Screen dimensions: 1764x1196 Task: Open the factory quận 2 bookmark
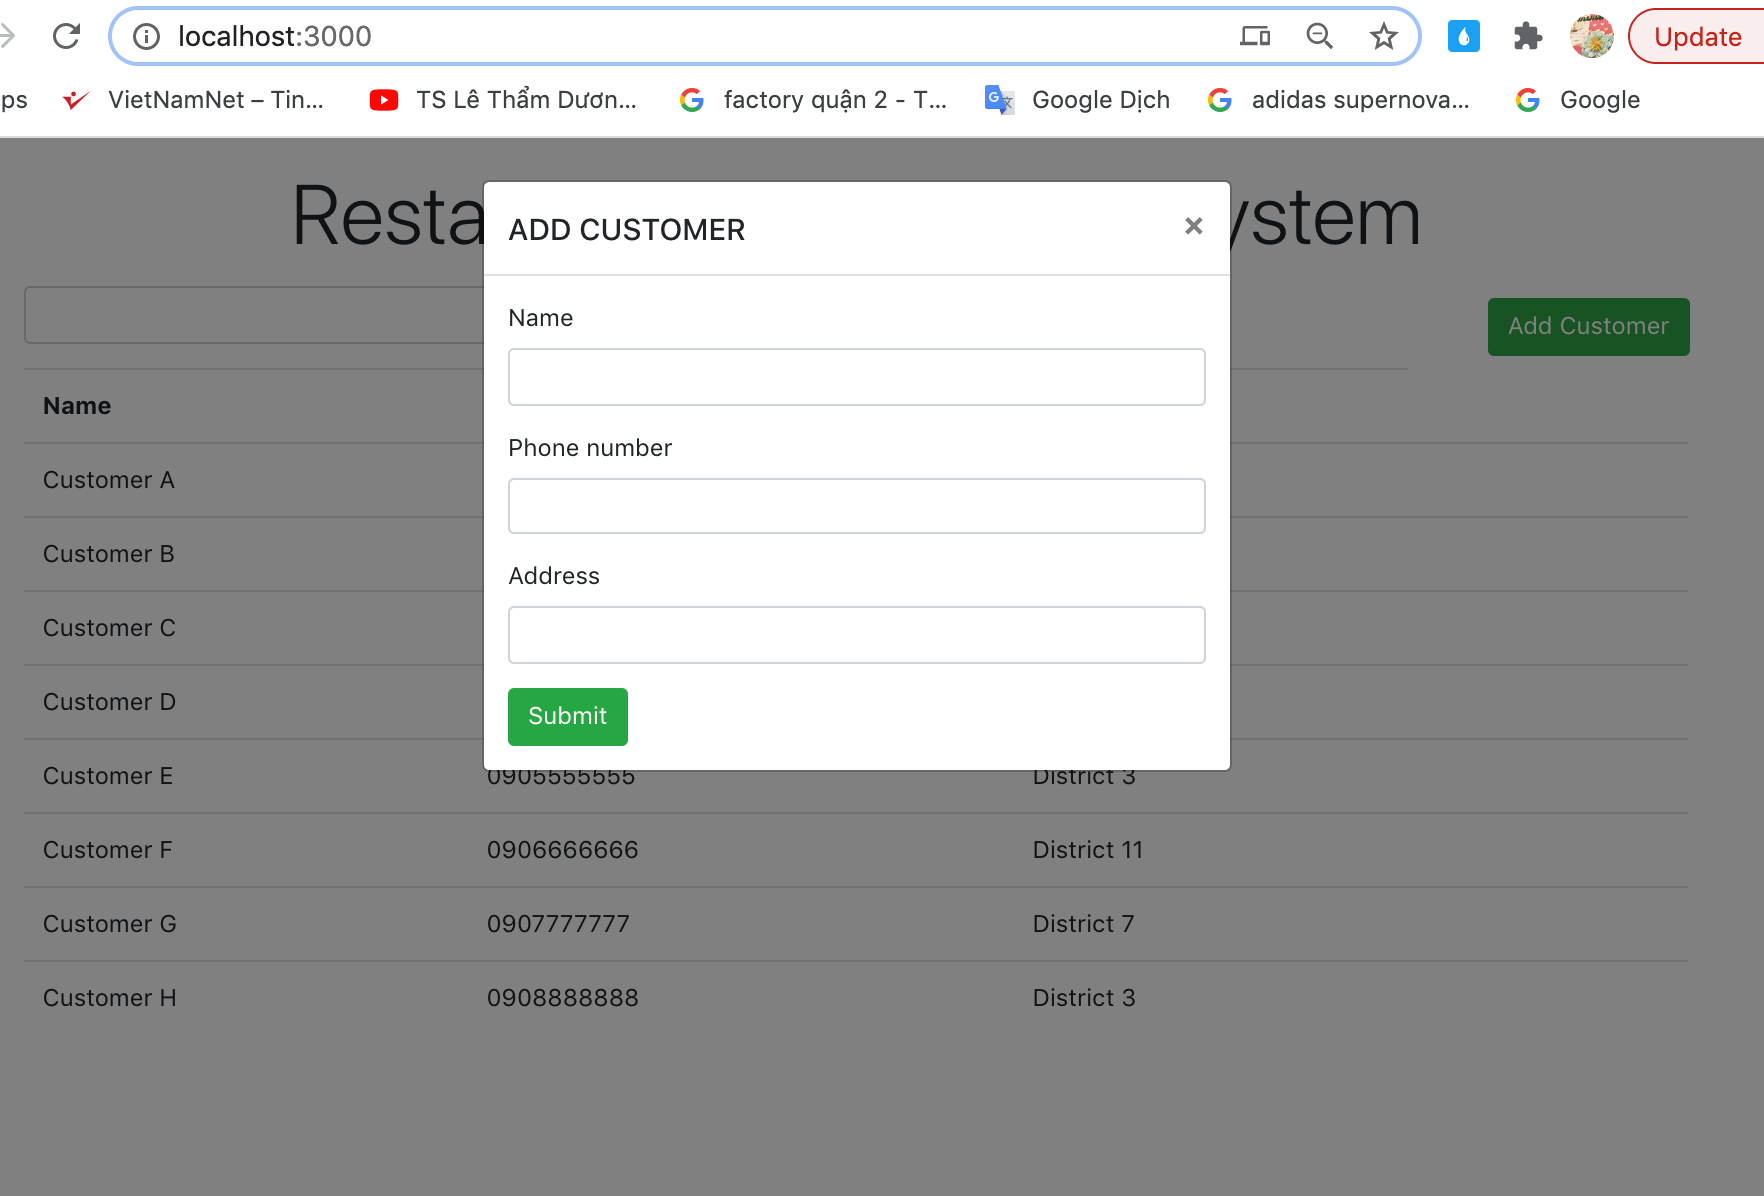(813, 100)
